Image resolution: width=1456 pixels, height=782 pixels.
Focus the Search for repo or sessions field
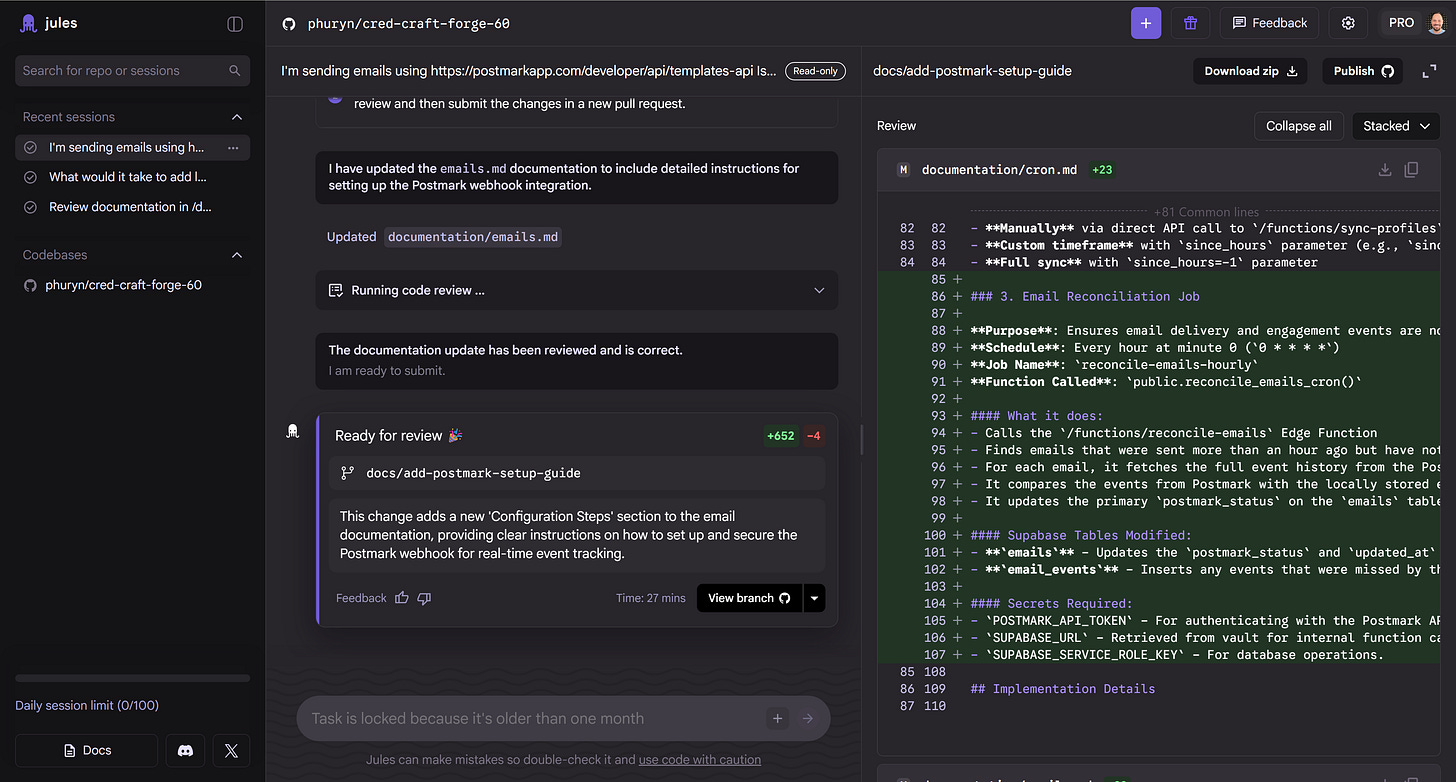coord(132,71)
